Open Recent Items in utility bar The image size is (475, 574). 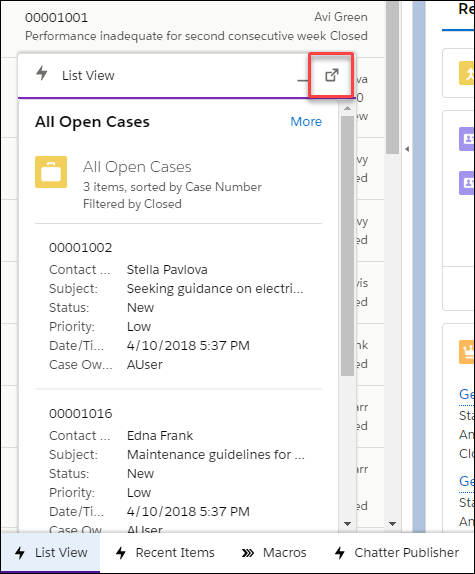(x=165, y=552)
